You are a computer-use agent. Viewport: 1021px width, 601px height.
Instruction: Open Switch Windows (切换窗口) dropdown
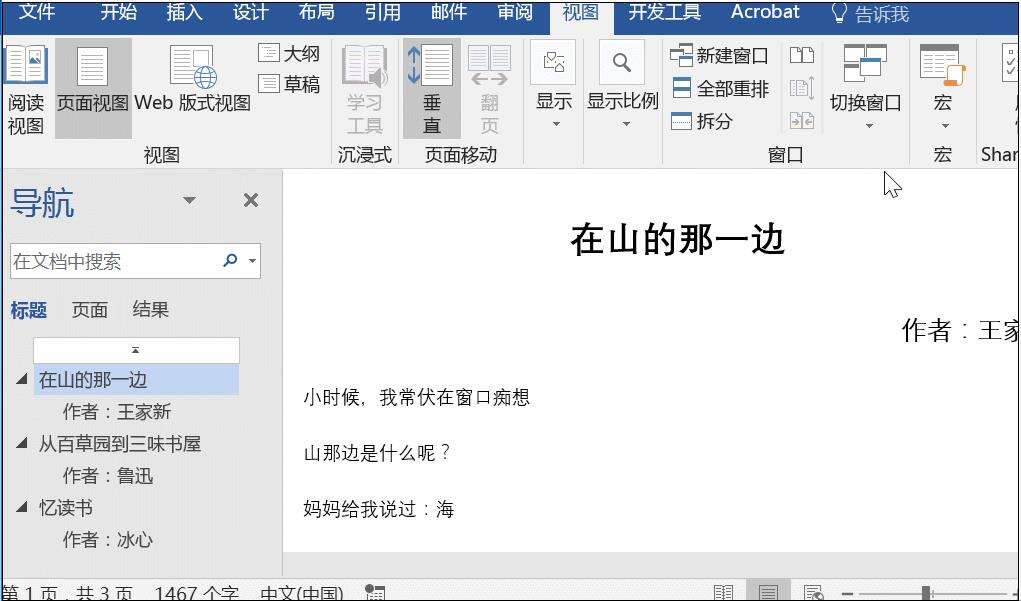coord(865,89)
